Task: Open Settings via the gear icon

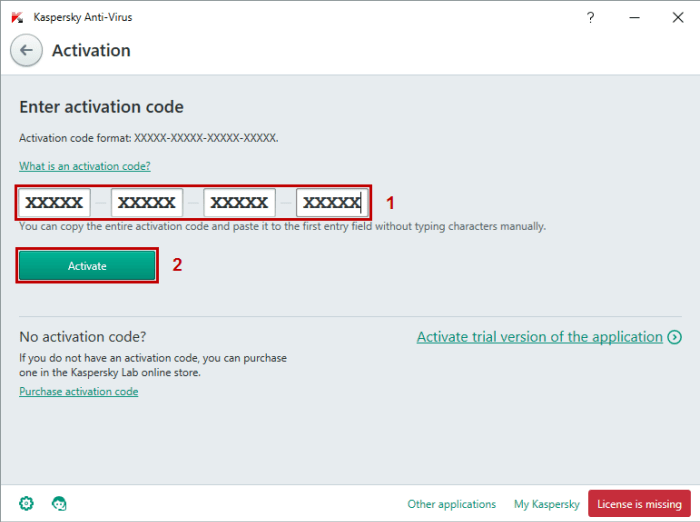Action: pos(26,503)
